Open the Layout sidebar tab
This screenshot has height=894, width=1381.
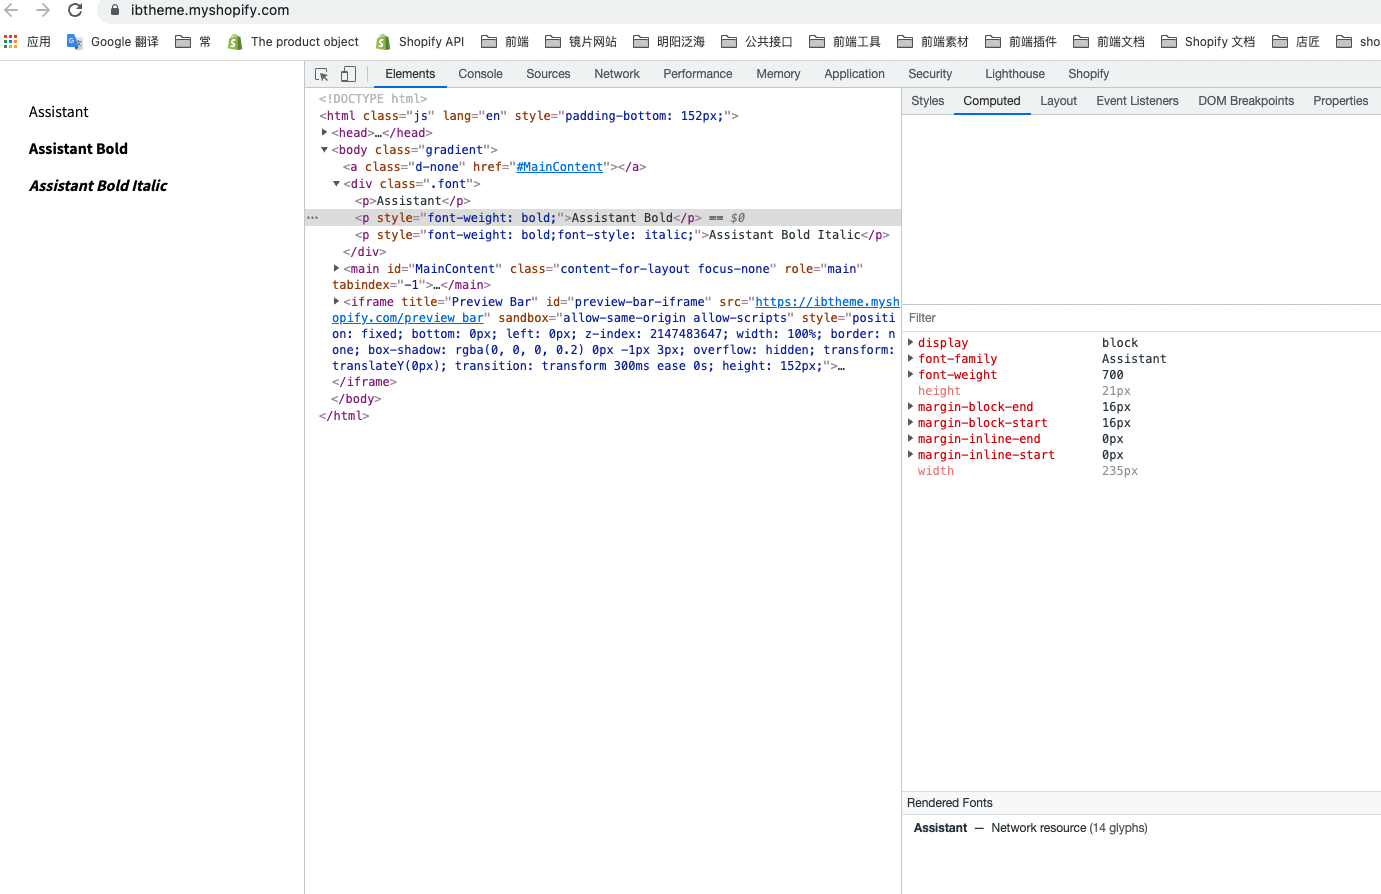click(1058, 101)
